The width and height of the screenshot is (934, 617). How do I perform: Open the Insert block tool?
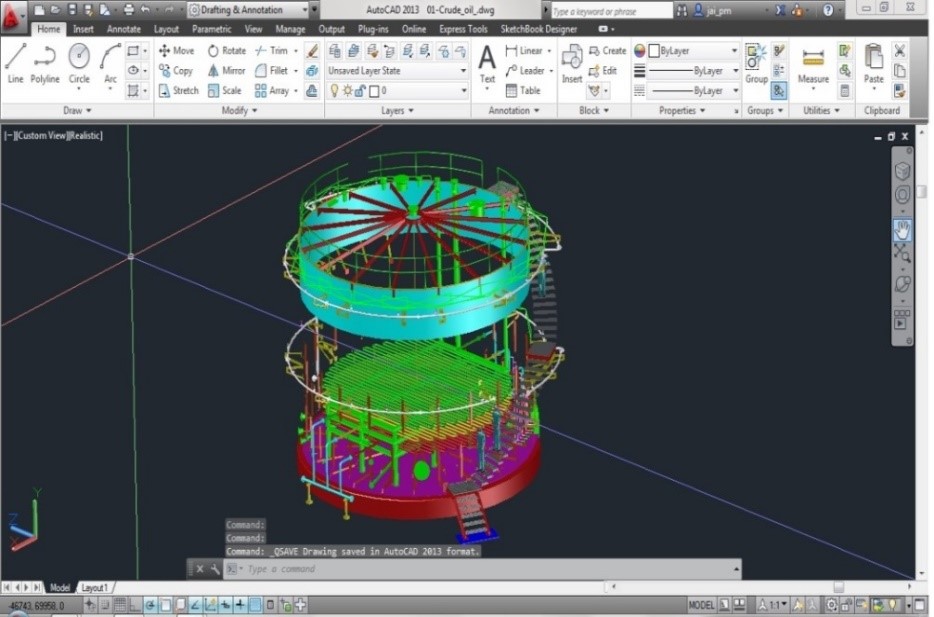pos(572,62)
